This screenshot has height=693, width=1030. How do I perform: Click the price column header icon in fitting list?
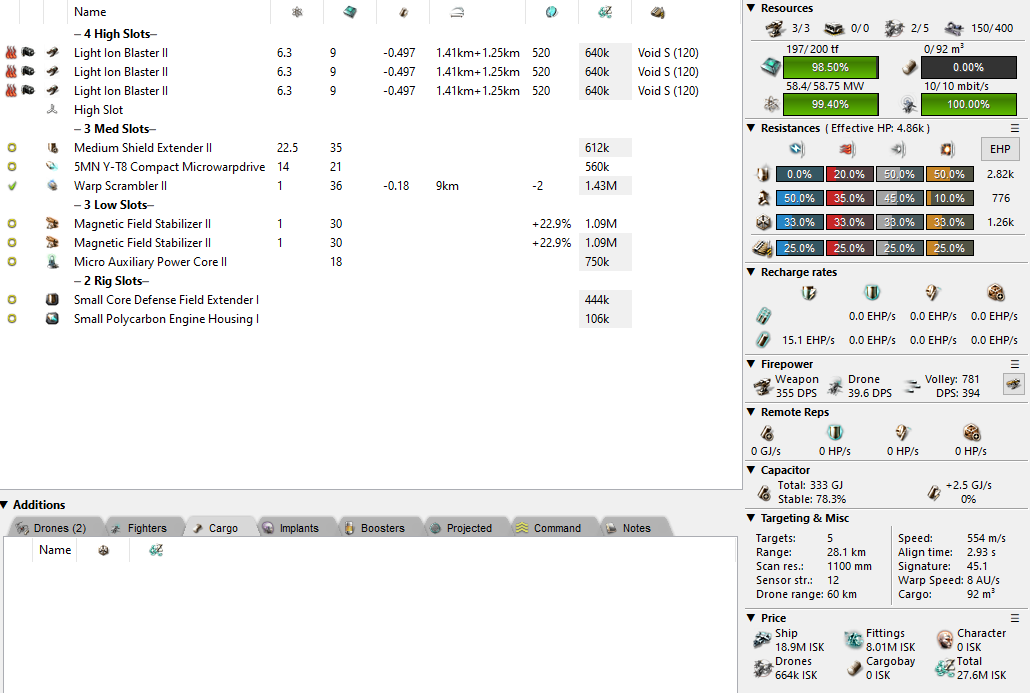tap(604, 12)
